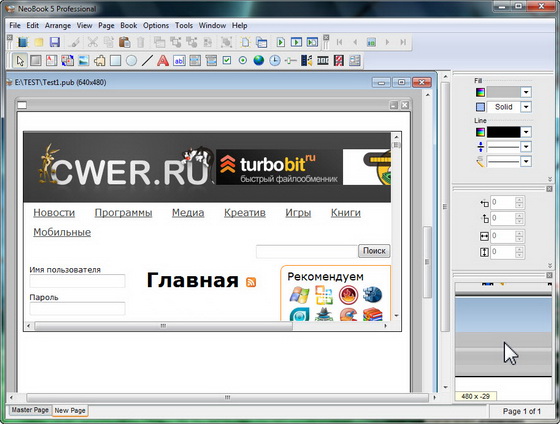The width and height of the screenshot is (560, 424).
Task: Open the Новости link
Action: (x=54, y=213)
